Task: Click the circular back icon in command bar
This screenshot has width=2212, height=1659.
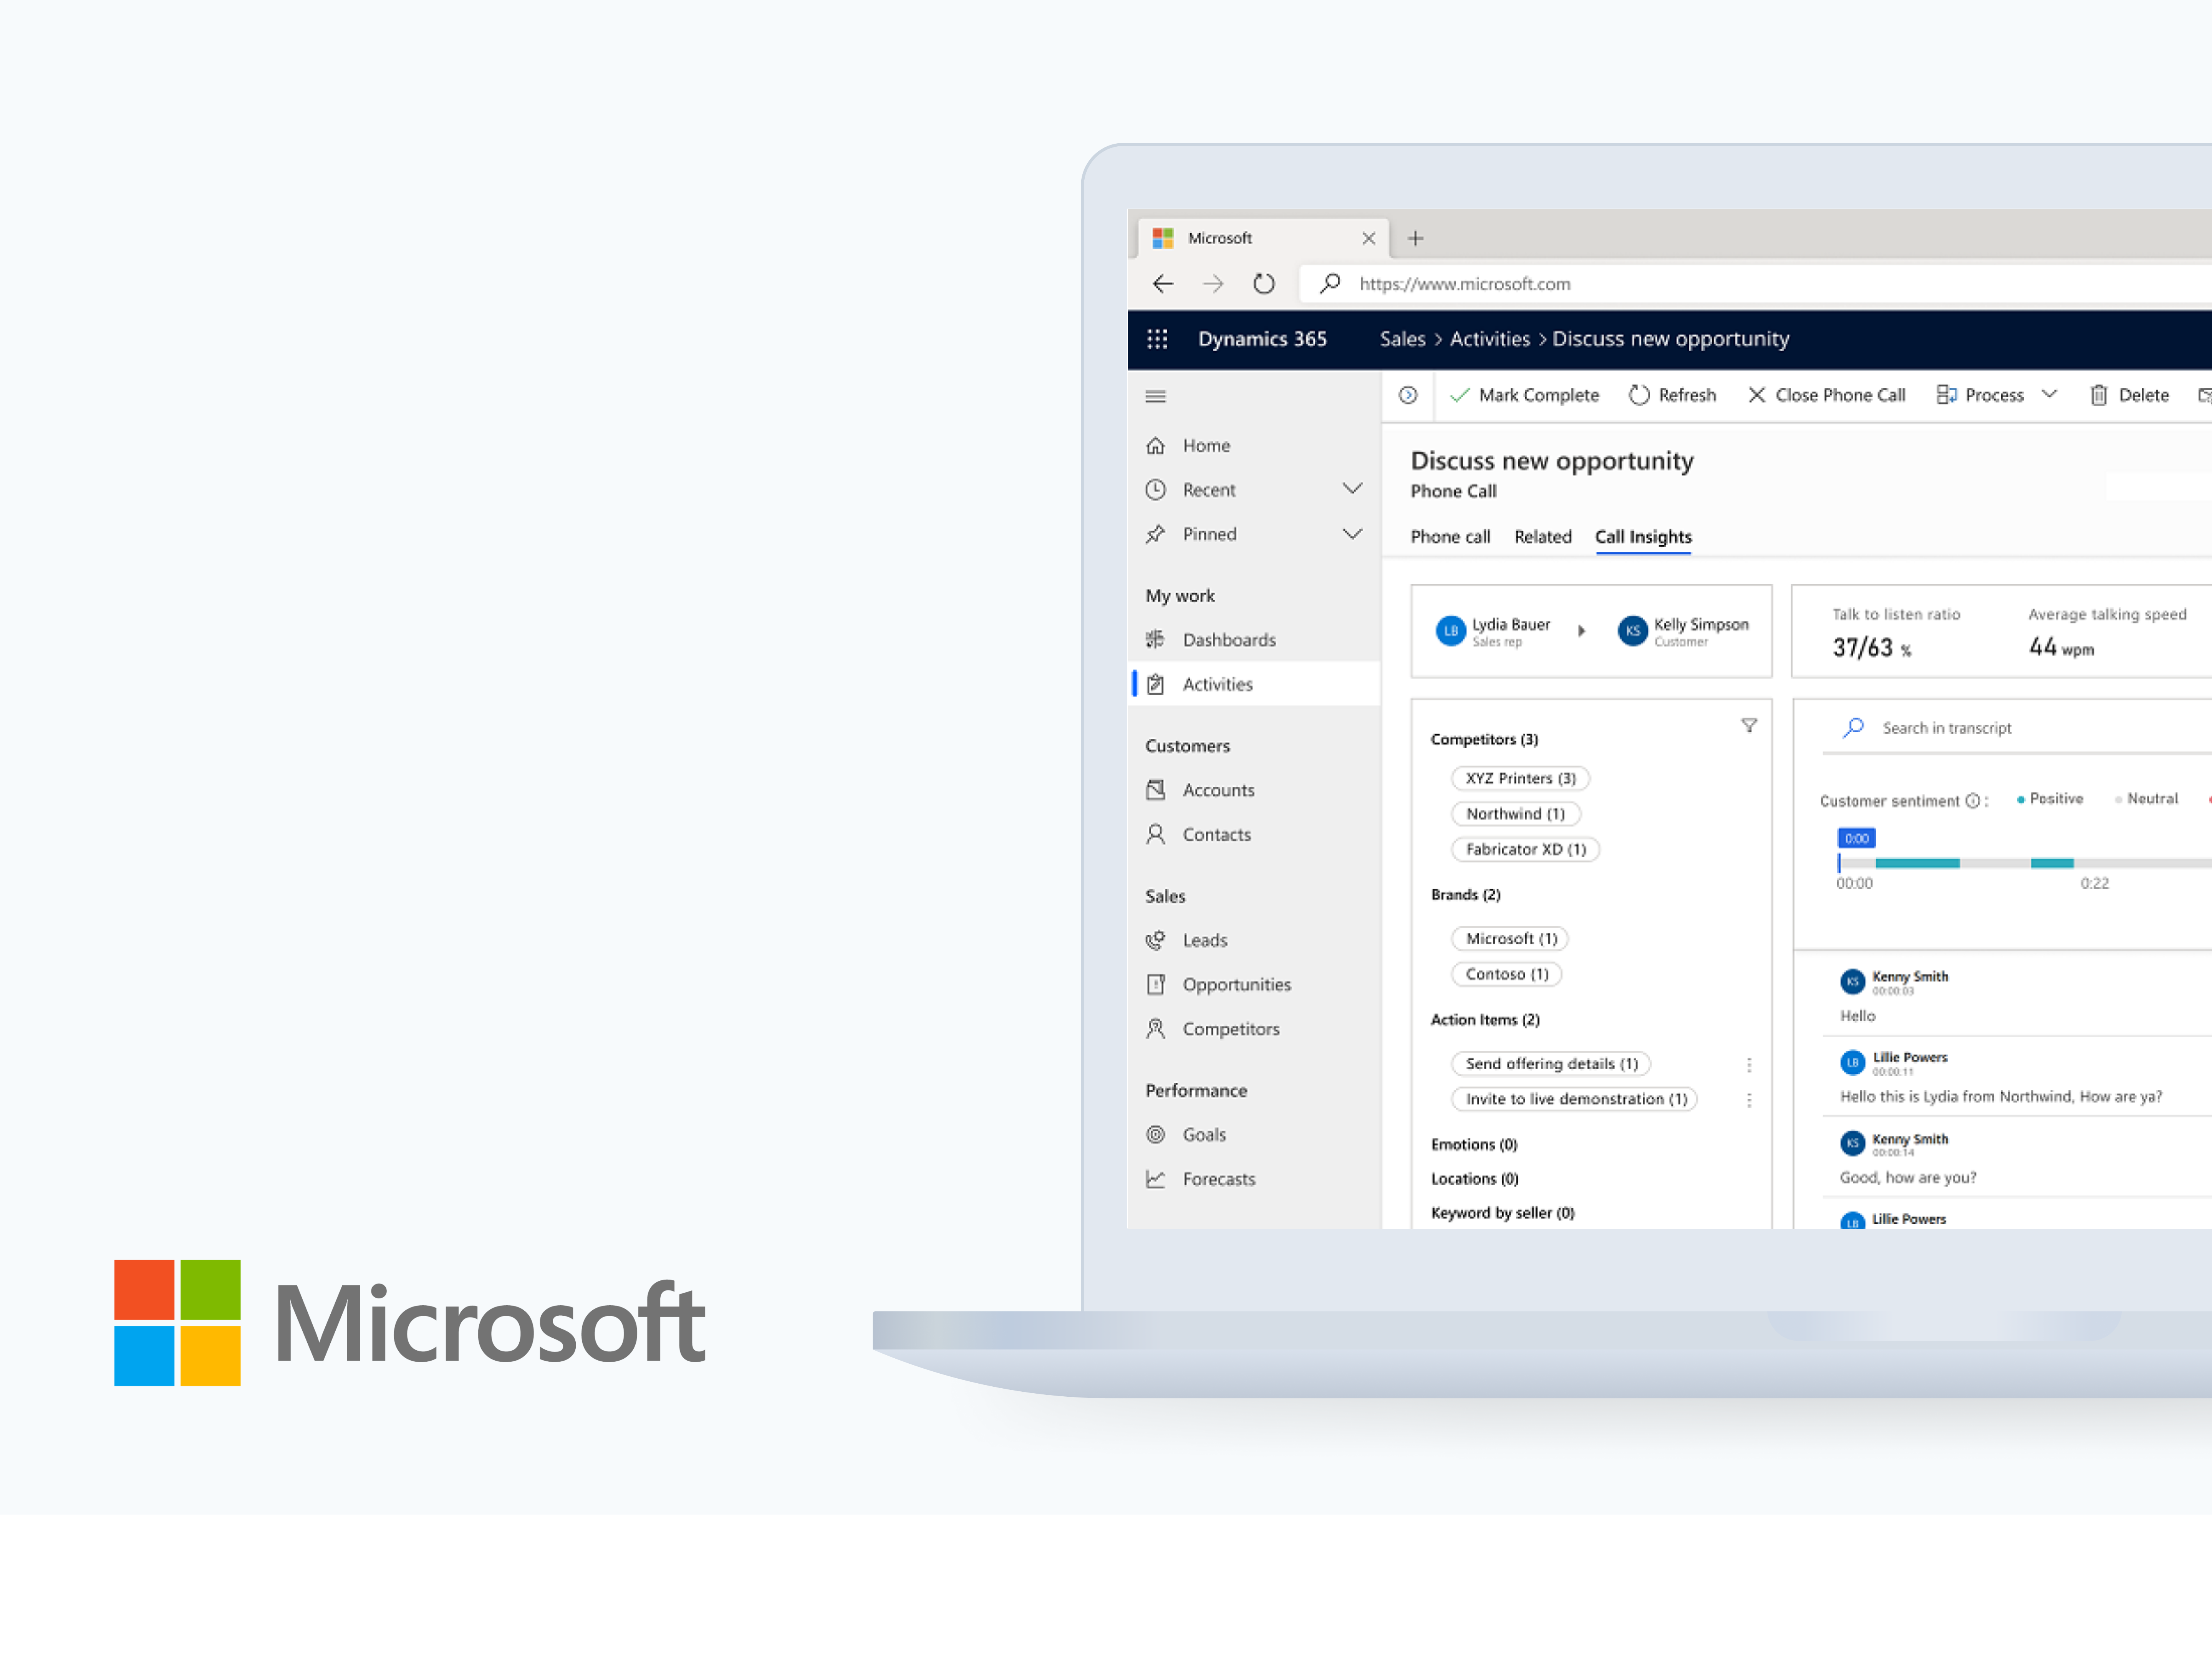Action: point(1408,395)
